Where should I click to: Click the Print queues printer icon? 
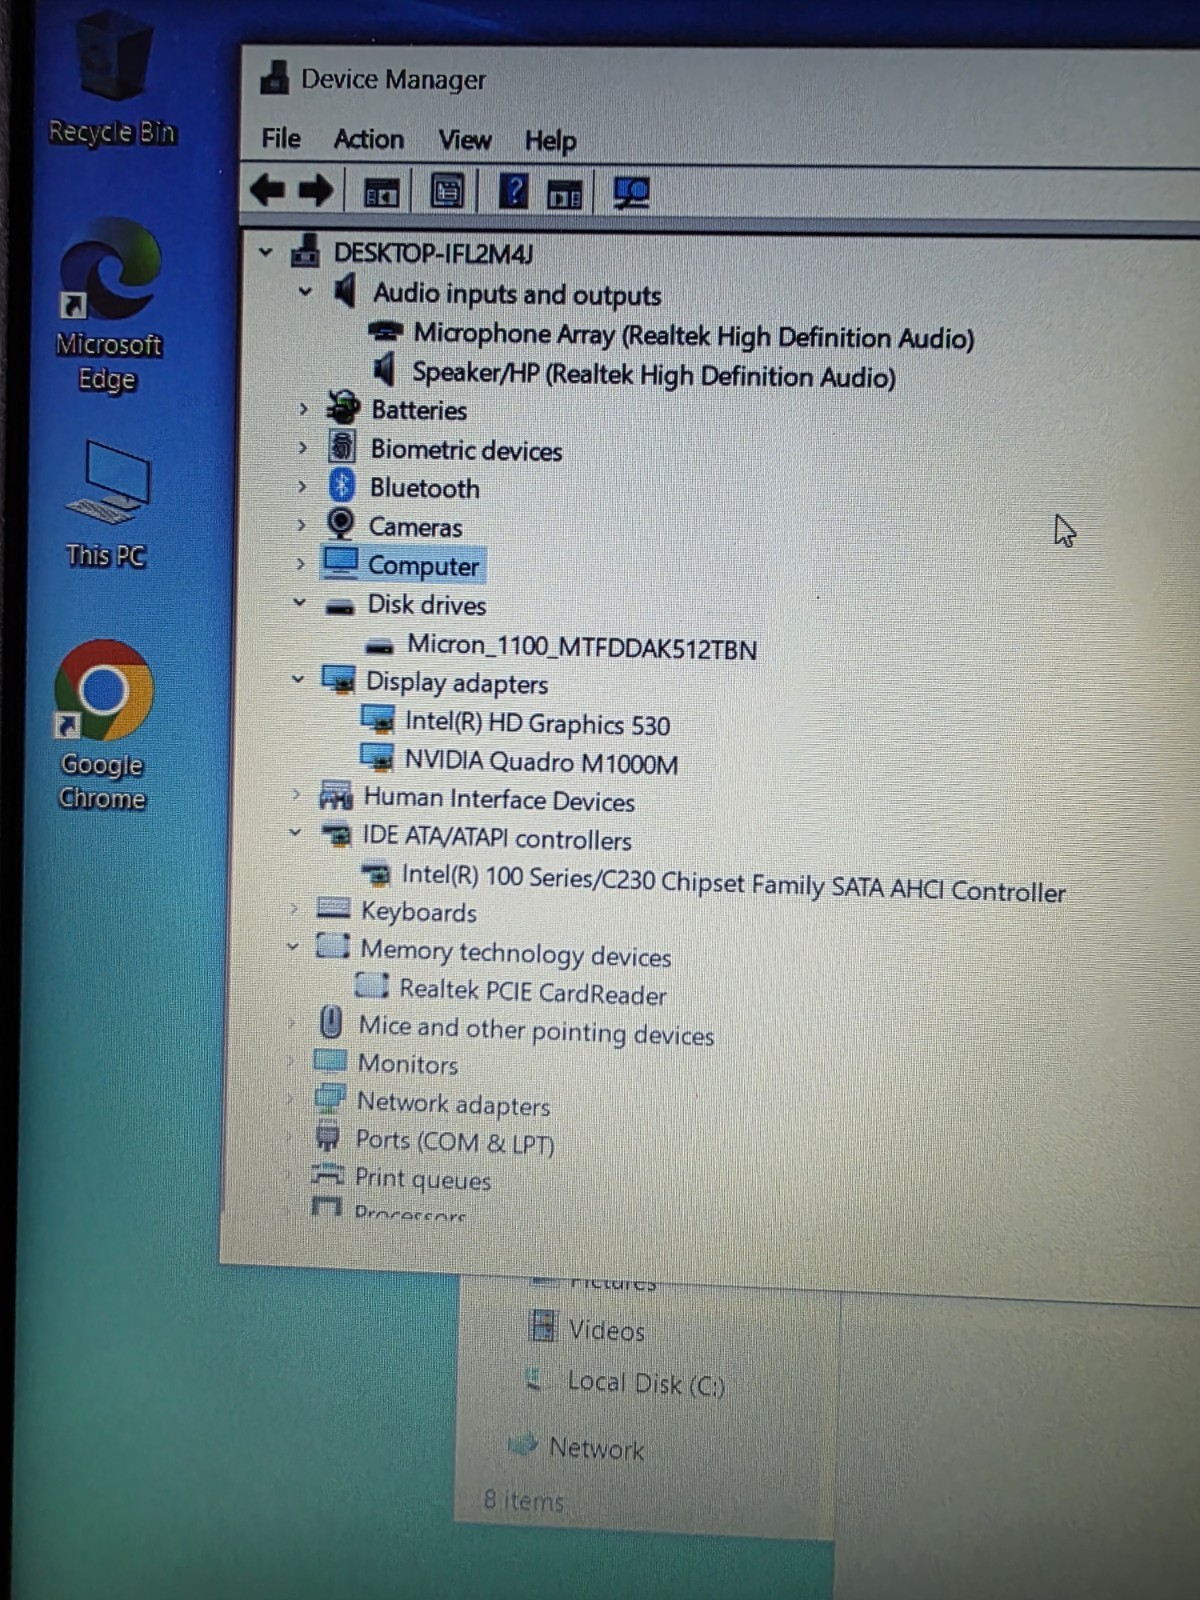(x=327, y=1174)
